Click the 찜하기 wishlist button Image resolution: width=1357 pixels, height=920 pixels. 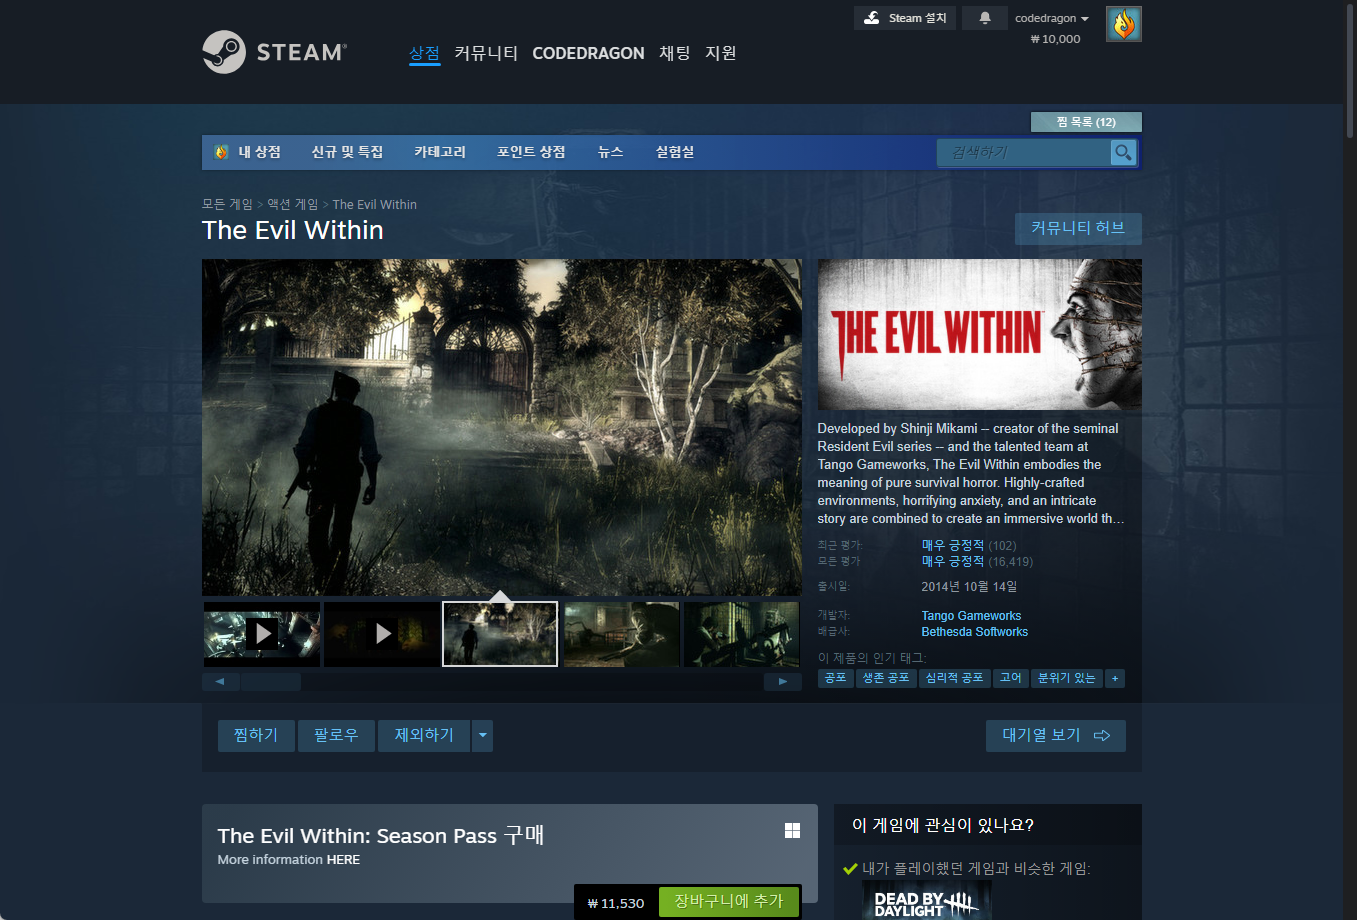[256, 736]
